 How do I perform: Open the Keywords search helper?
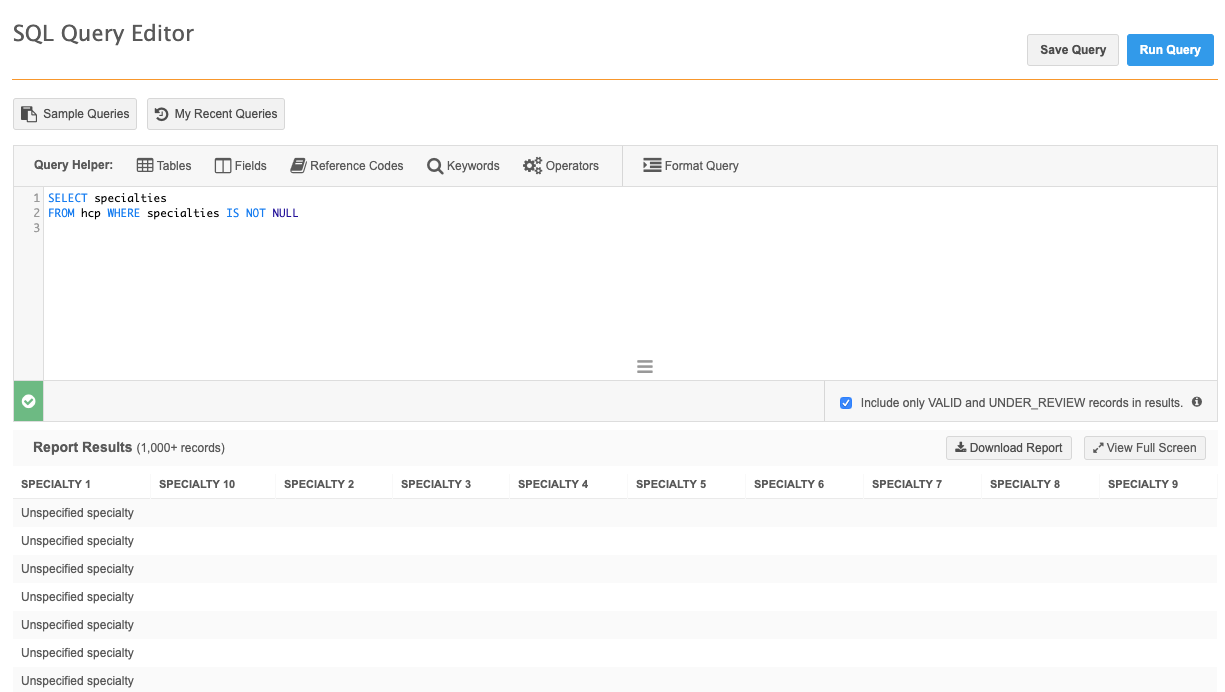pyautogui.click(x=463, y=166)
